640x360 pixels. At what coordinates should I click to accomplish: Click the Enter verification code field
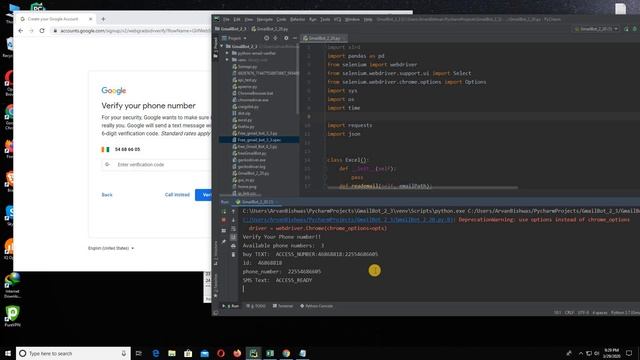156,164
